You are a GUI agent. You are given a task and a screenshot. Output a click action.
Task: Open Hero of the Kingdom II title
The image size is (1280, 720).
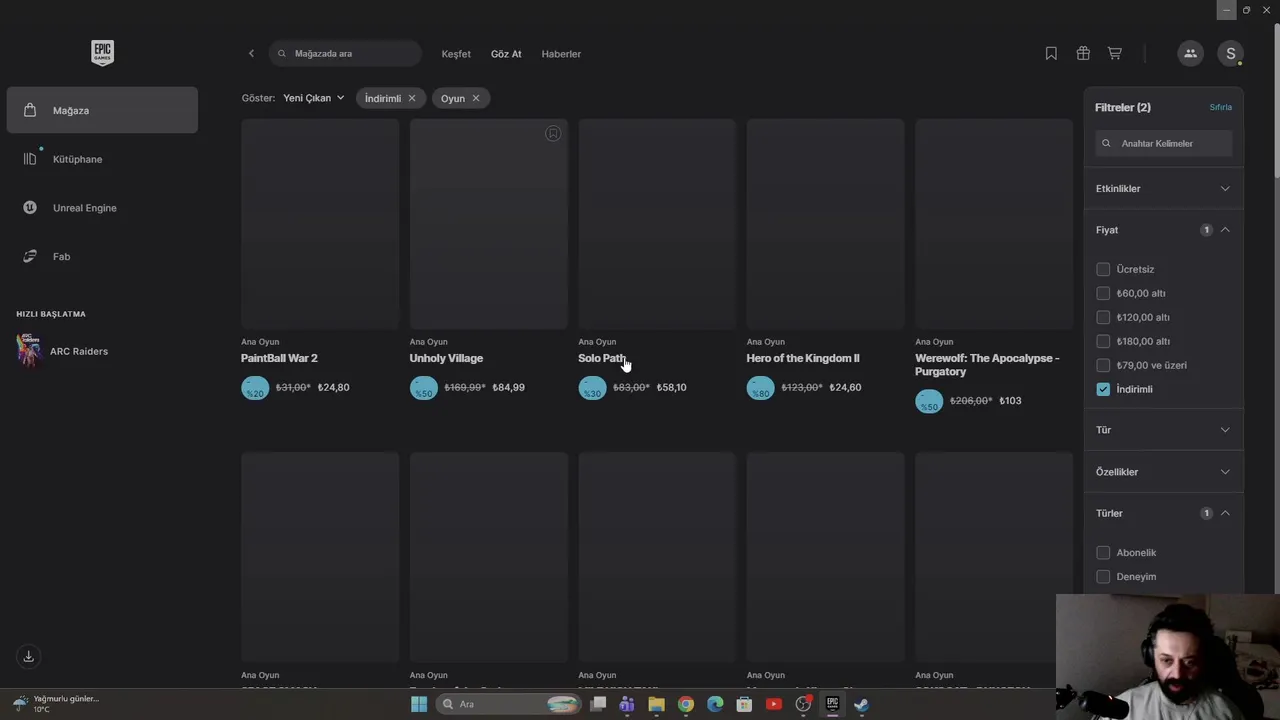pyautogui.click(x=803, y=358)
